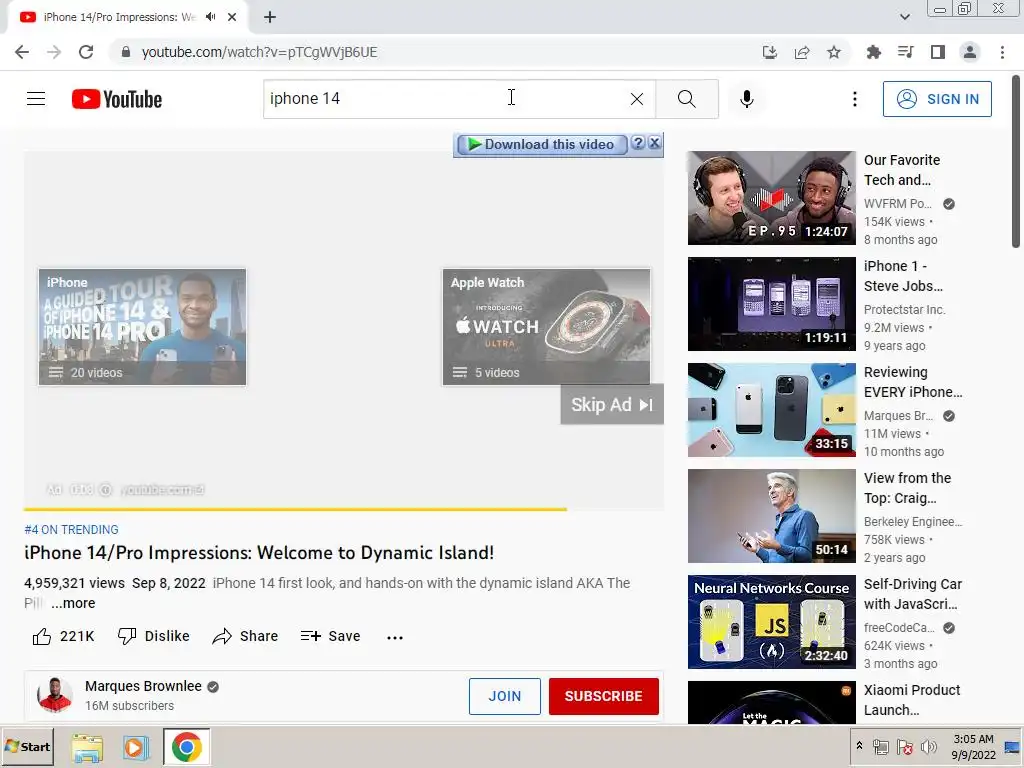Open media controls icon in Chrome toolbar
The image size is (1024, 768).
point(905,52)
